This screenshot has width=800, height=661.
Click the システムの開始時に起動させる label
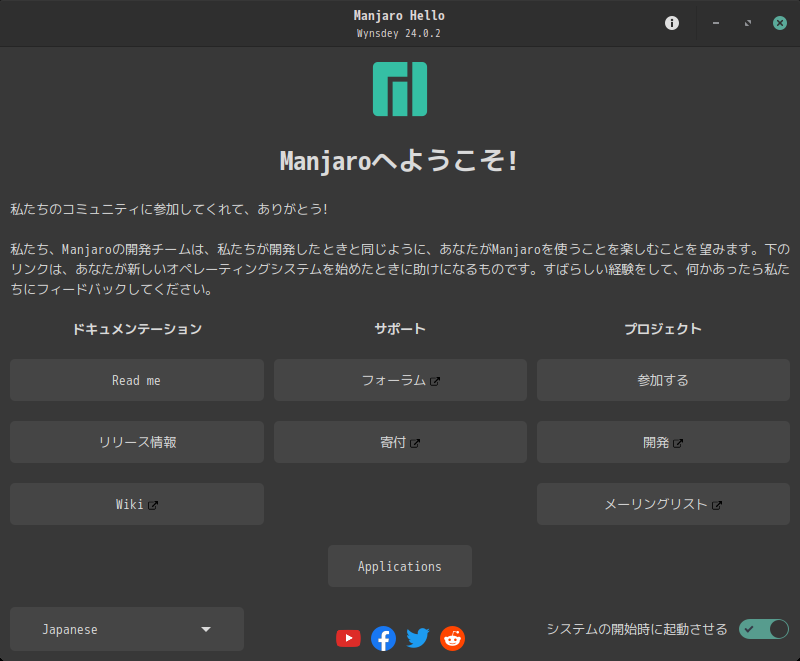tap(637, 629)
